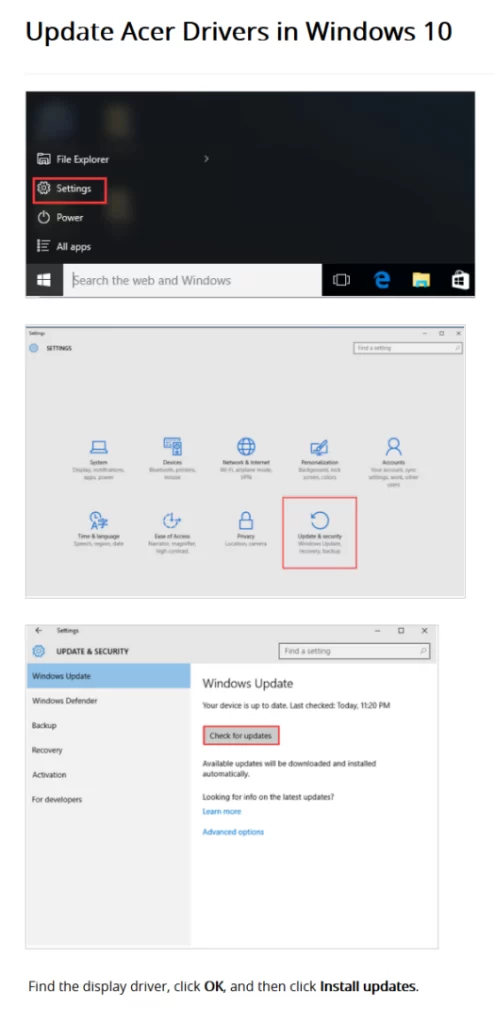495x1024 pixels.
Task: Open Update & security settings
Action: coord(319,532)
